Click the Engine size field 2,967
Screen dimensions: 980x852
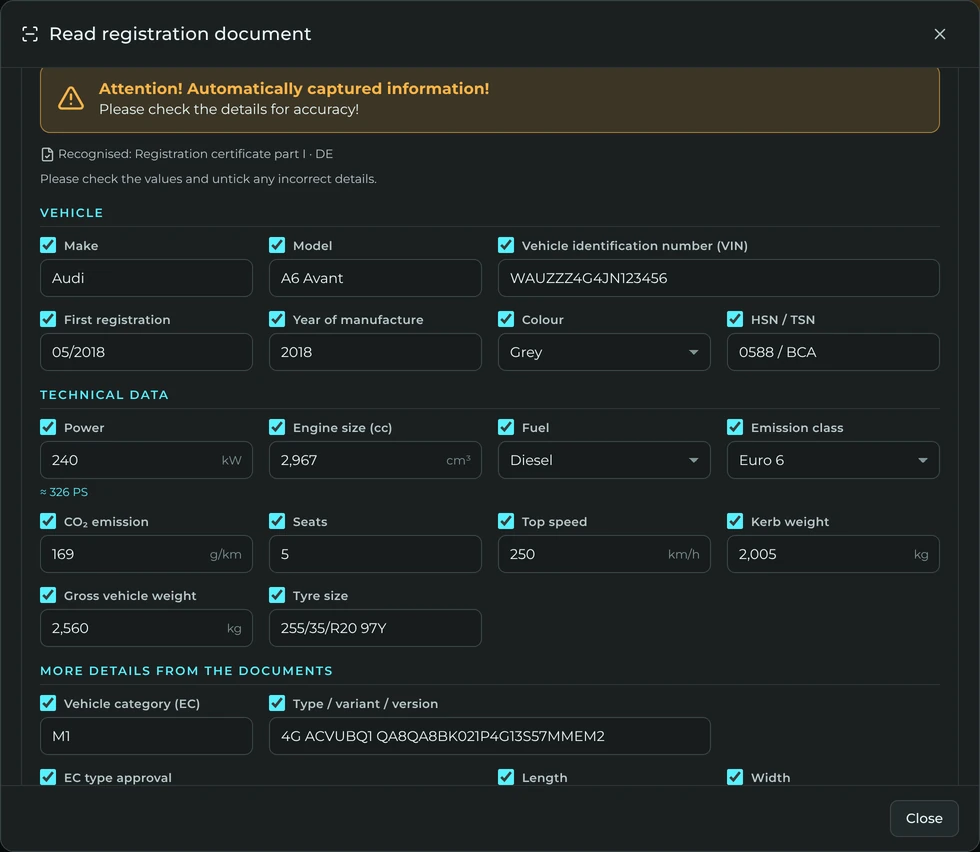[x=375, y=460]
